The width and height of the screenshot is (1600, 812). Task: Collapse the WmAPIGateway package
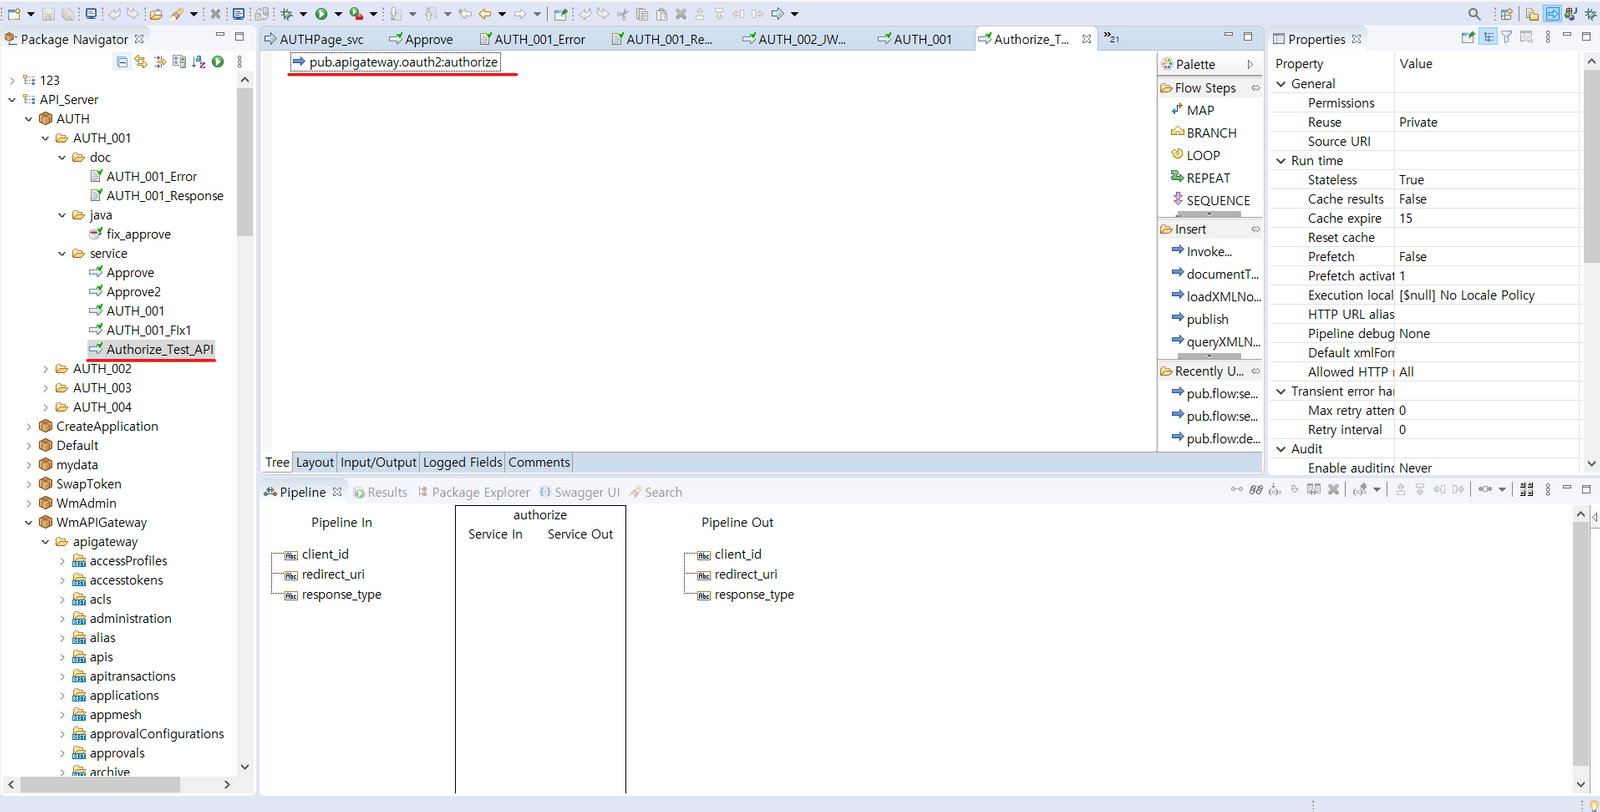point(28,523)
